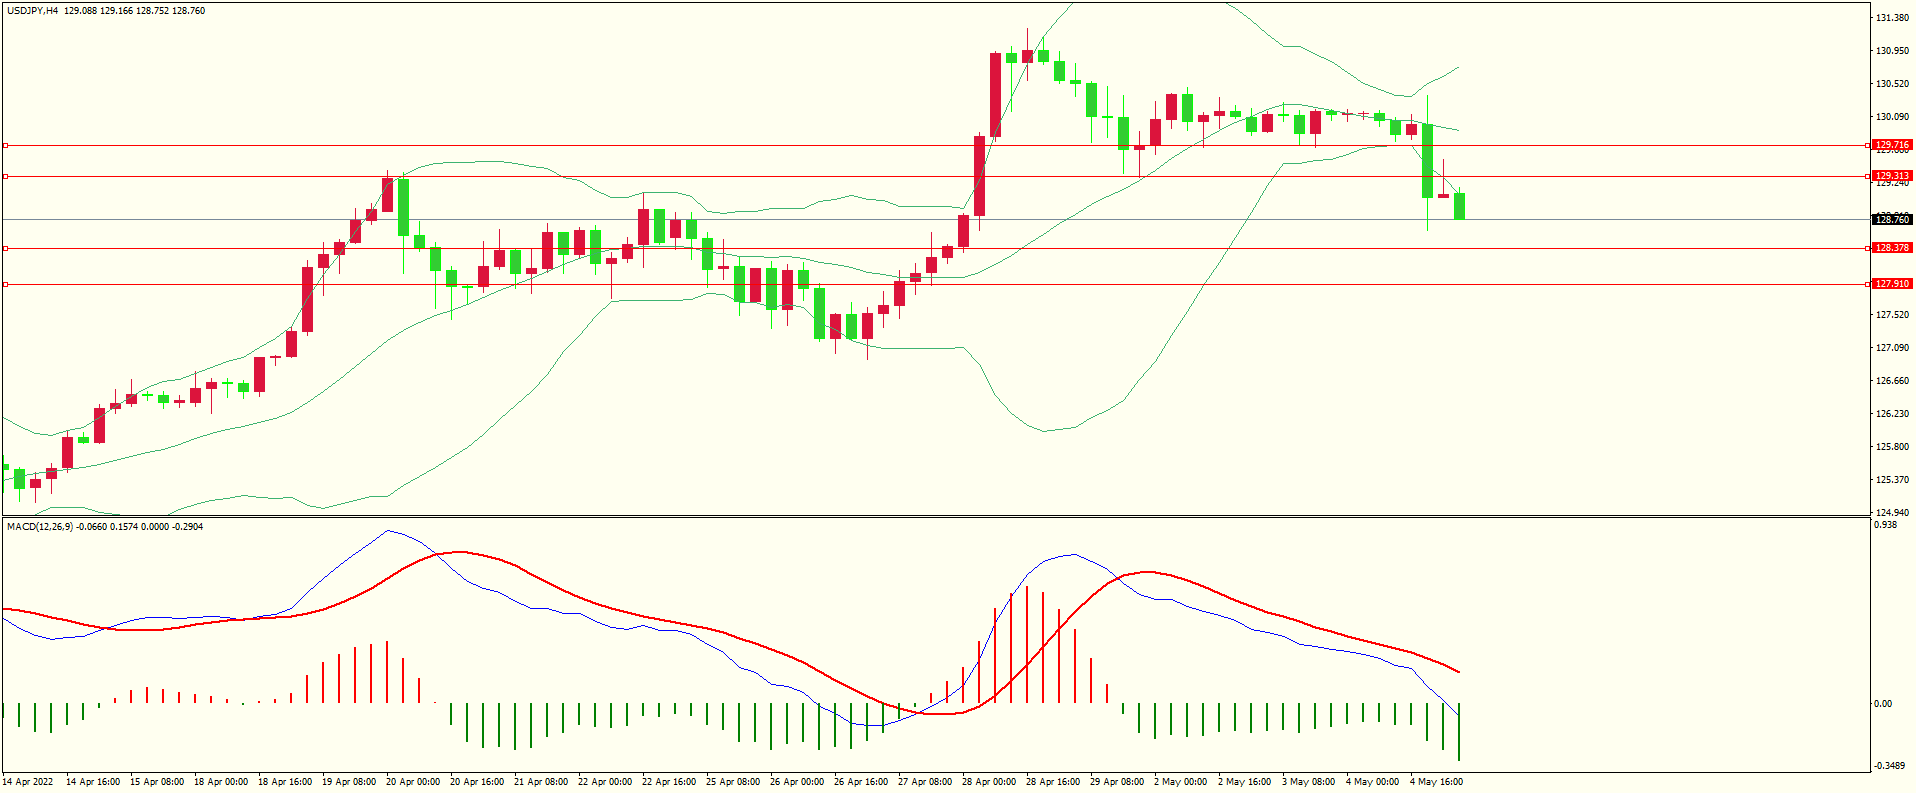
Task: Click the 18 Apr 00:00 time label
Action: (x=221, y=782)
